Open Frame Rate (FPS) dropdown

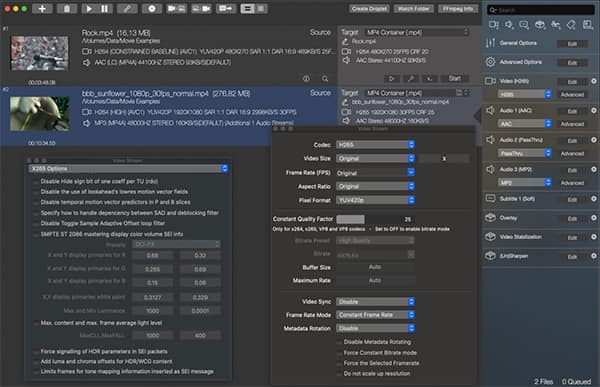(375, 173)
